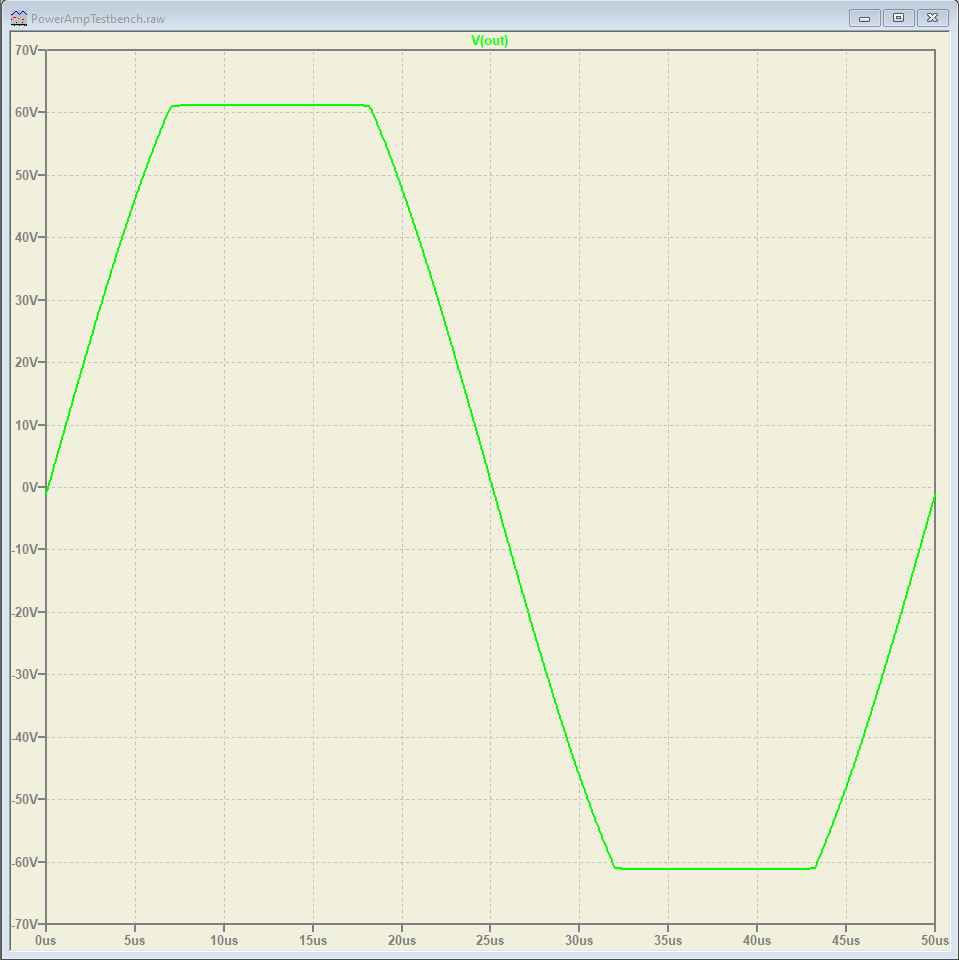Click the 20V vertical axis label
The image size is (959, 960).
[26, 362]
